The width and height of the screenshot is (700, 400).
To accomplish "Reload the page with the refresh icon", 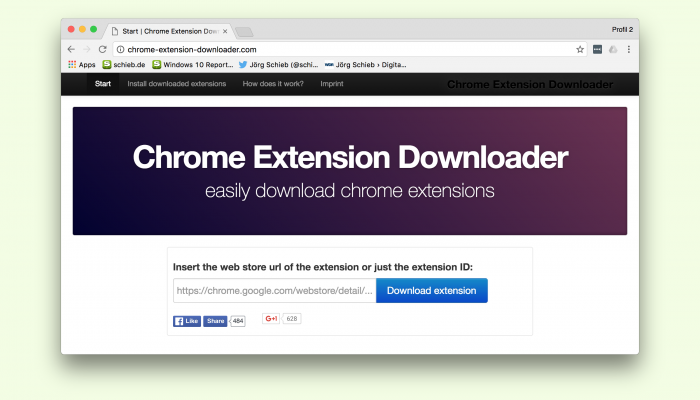I will point(103,49).
